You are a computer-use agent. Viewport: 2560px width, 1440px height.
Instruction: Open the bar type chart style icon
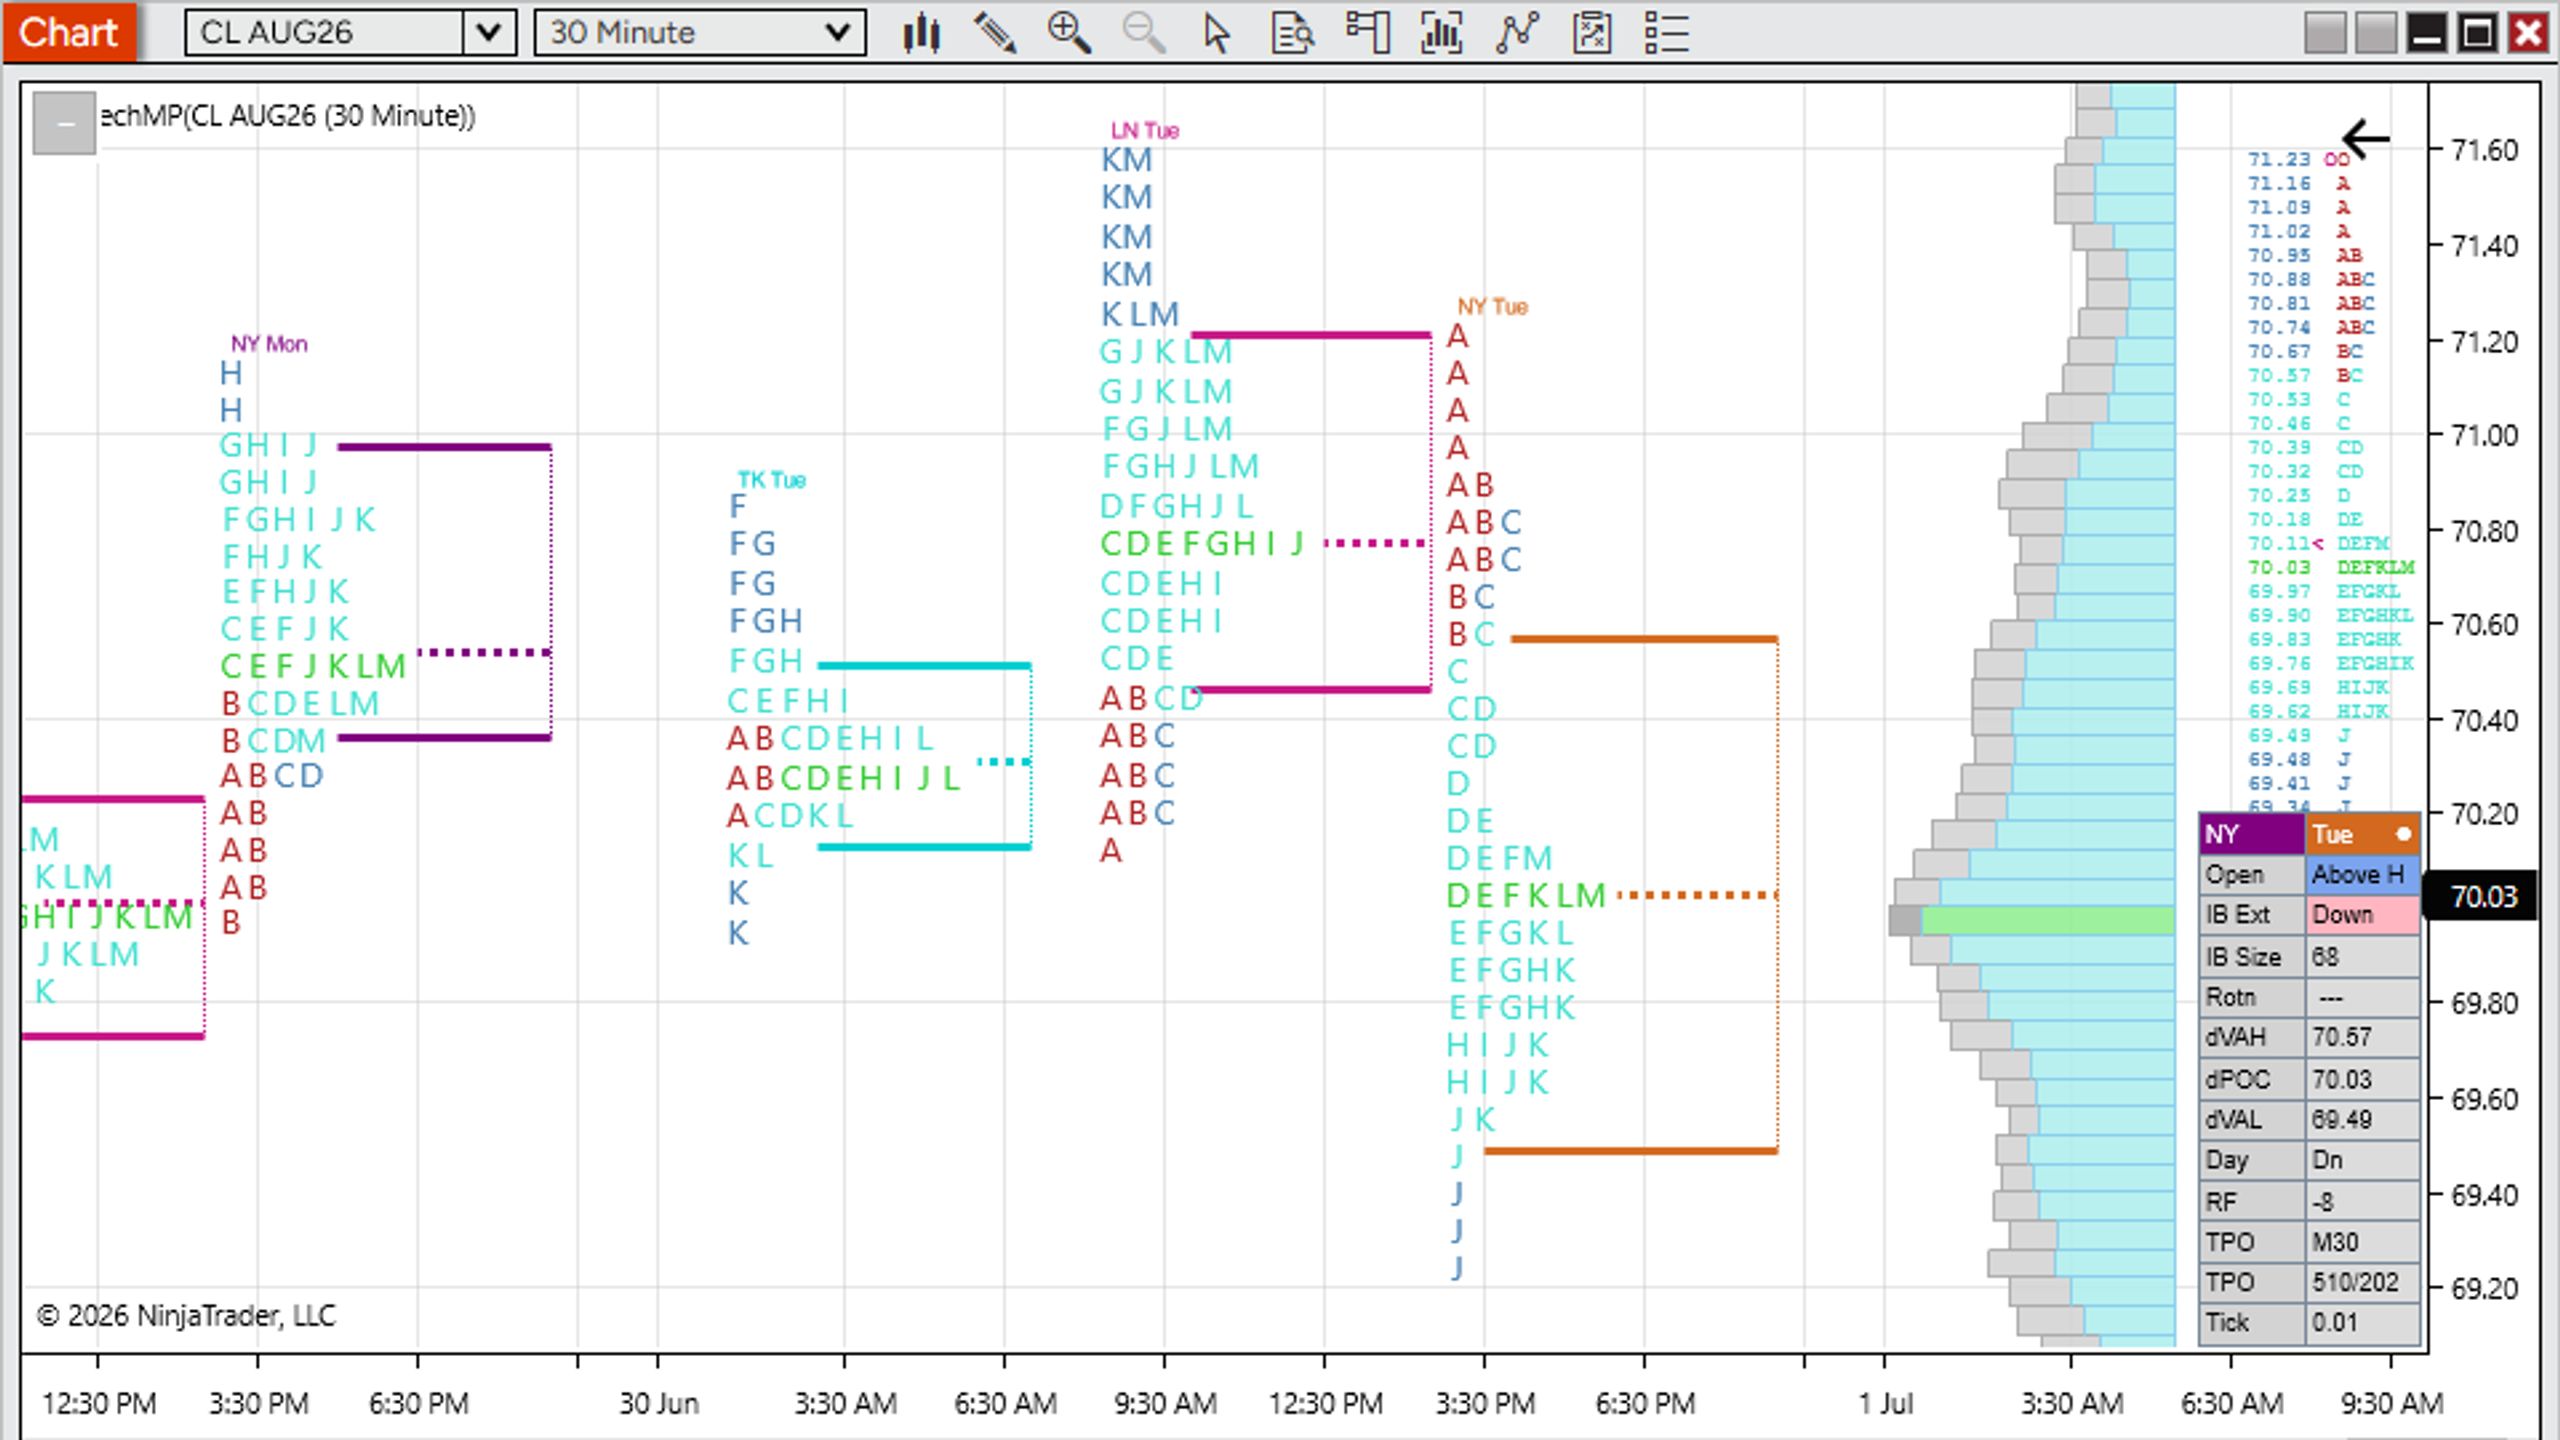point(921,33)
